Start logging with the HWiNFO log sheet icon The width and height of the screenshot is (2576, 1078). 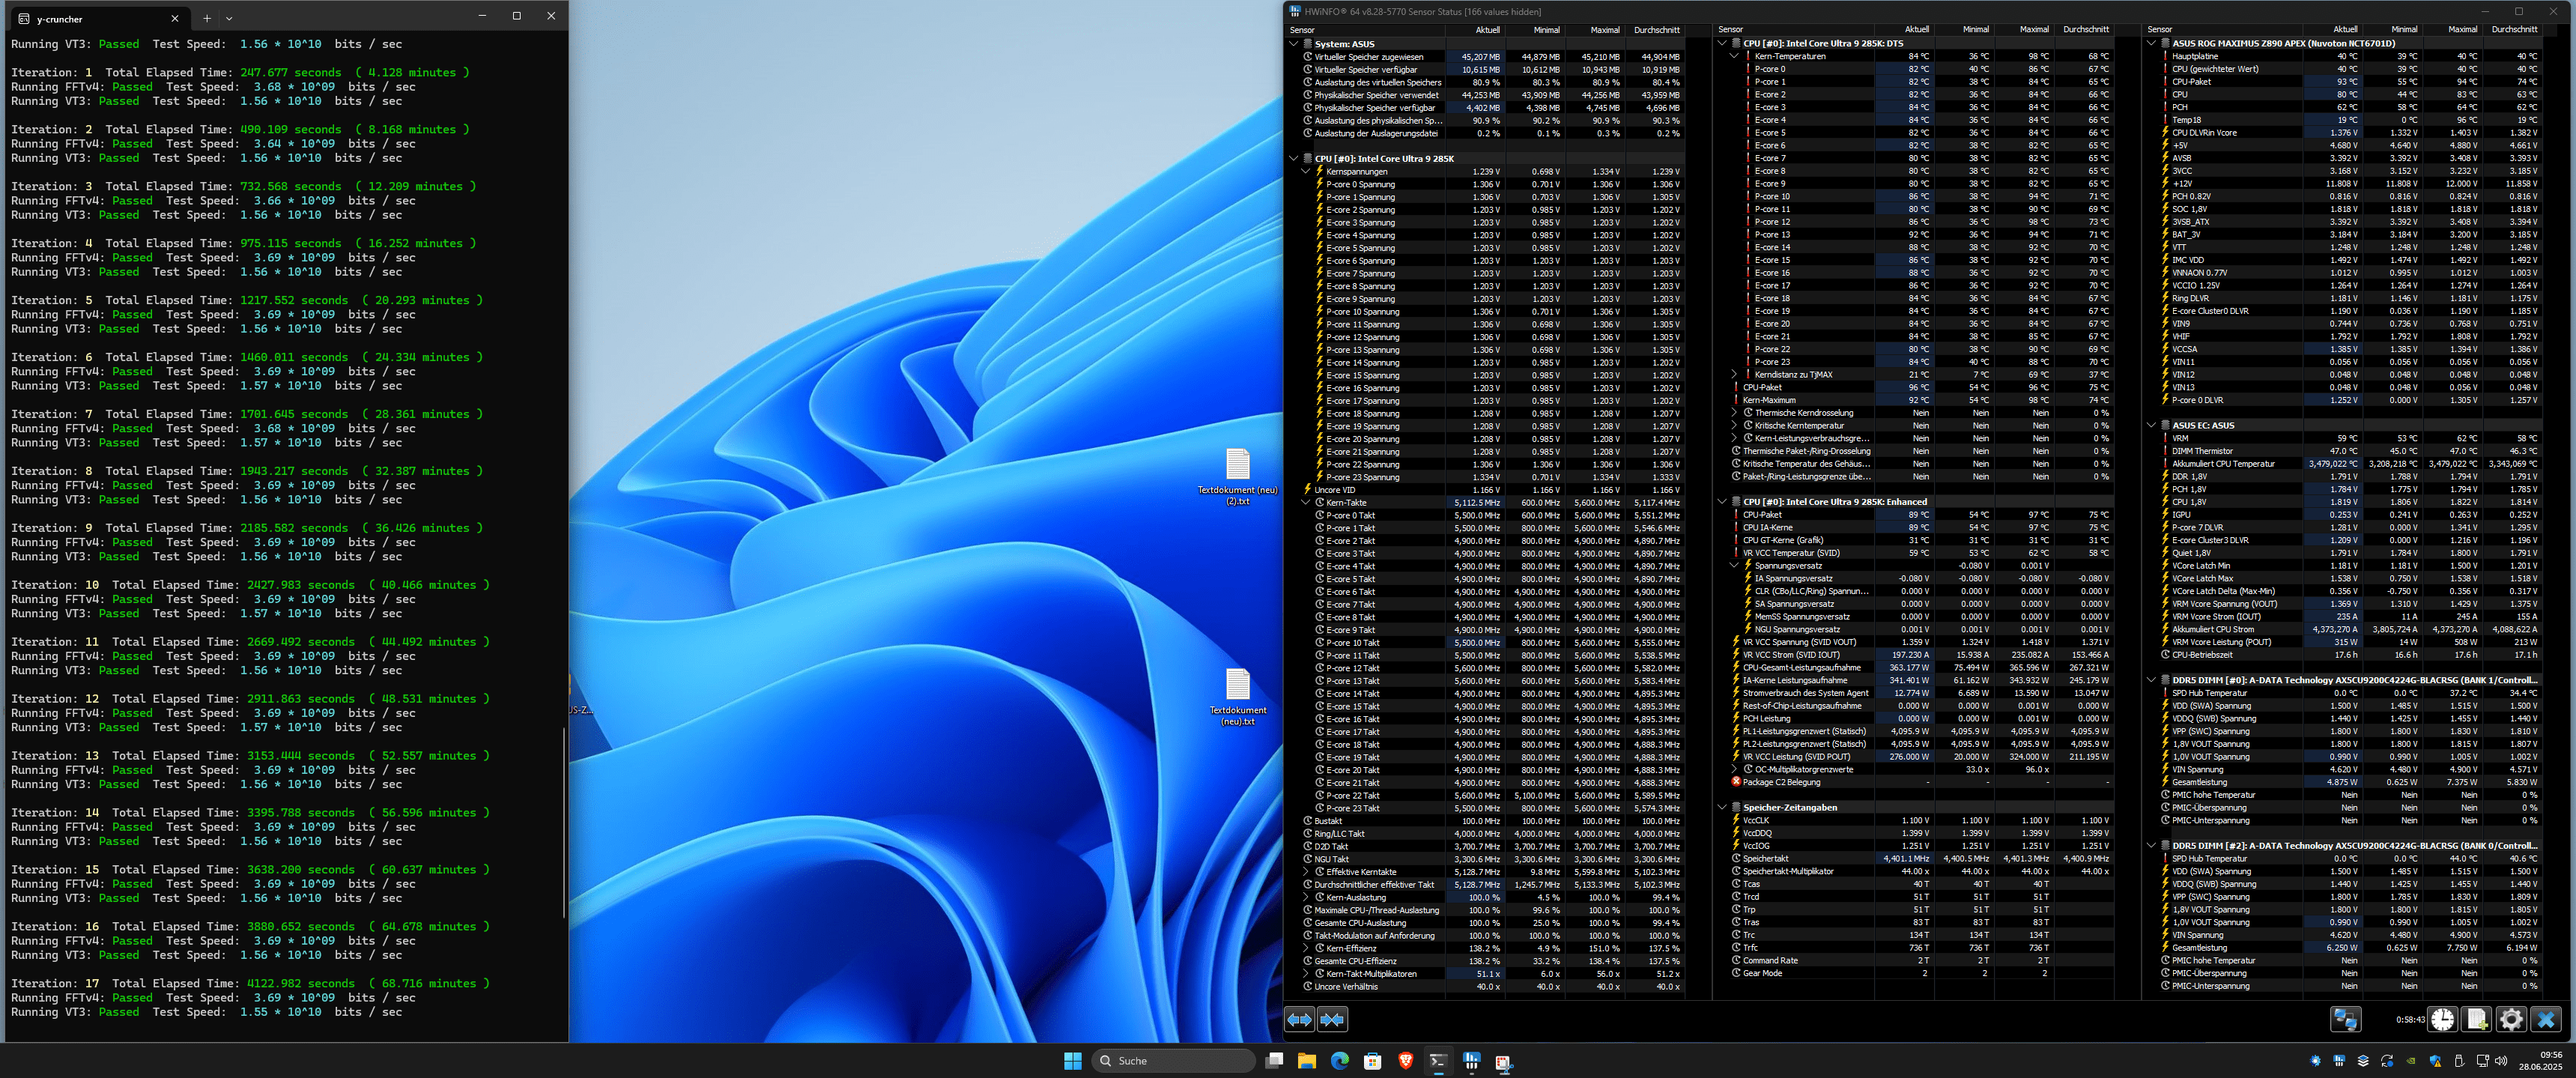(x=2477, y=1019)
